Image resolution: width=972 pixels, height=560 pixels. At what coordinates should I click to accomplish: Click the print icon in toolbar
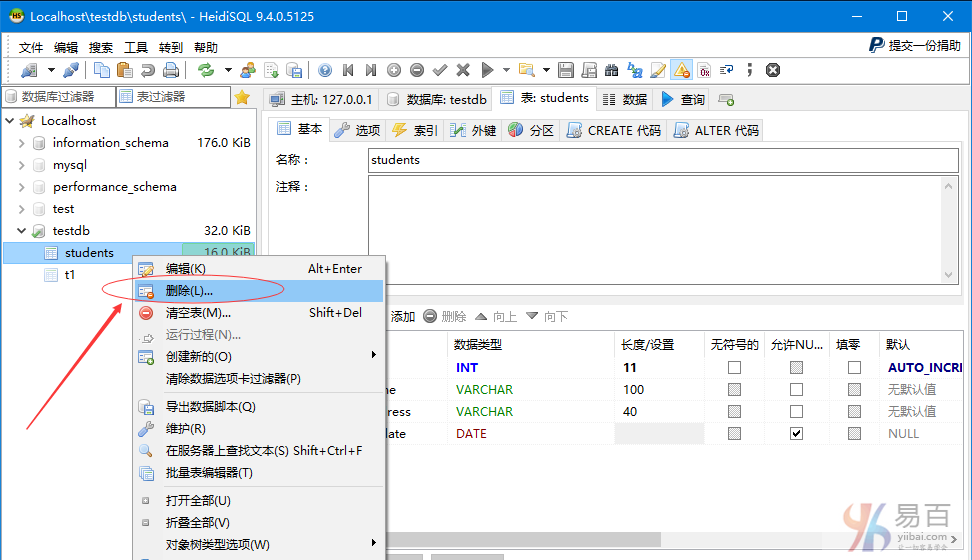pos(171,70)
